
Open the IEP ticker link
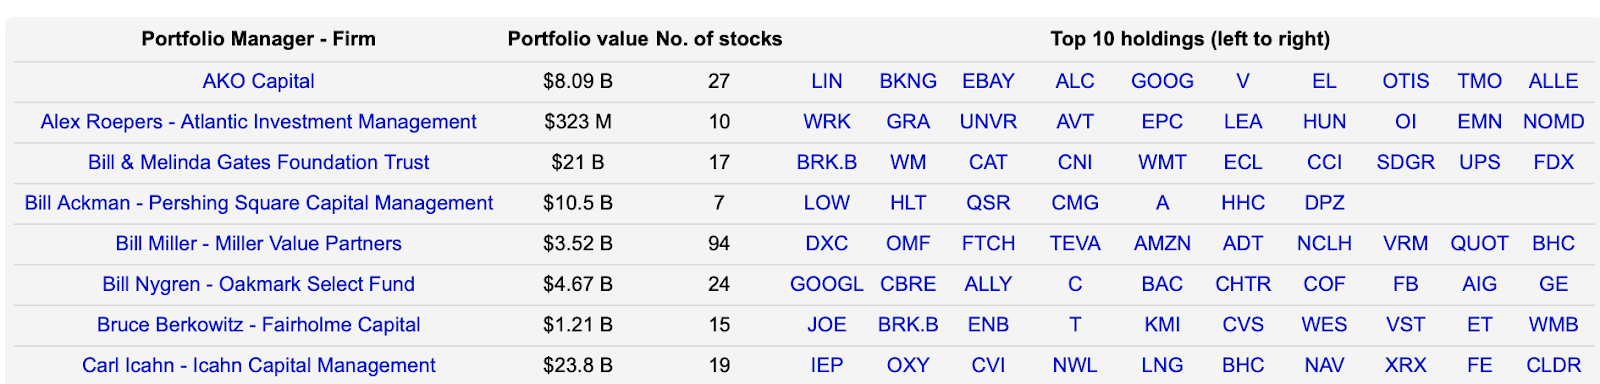(826, 366)
